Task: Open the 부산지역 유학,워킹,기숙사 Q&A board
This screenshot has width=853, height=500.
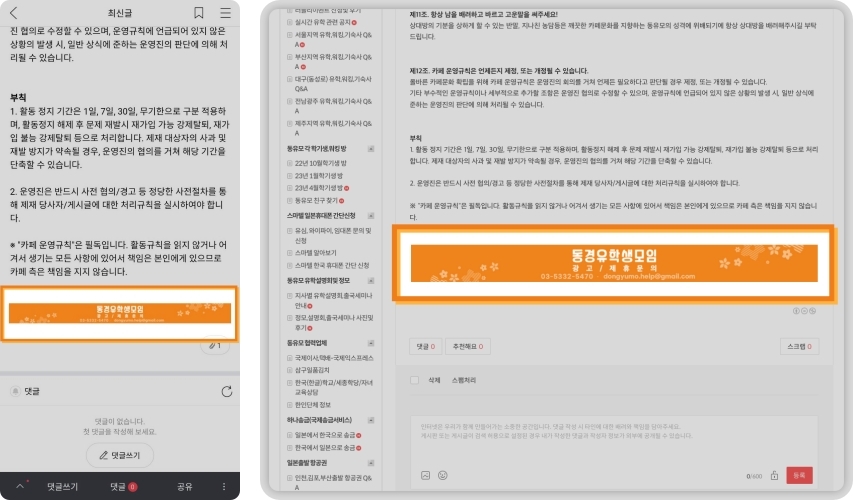Action: (333, 61)
